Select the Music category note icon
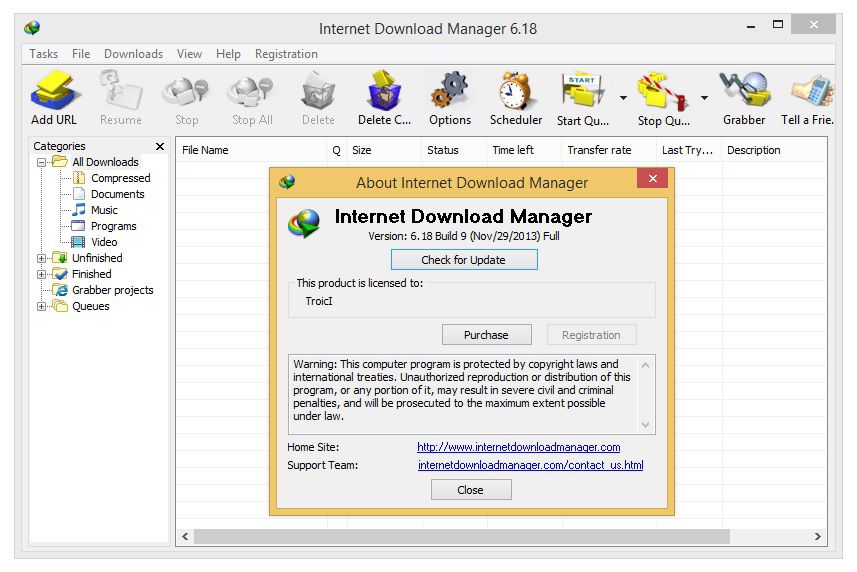The width and height of the screenshot is (857, 572). 79,209
